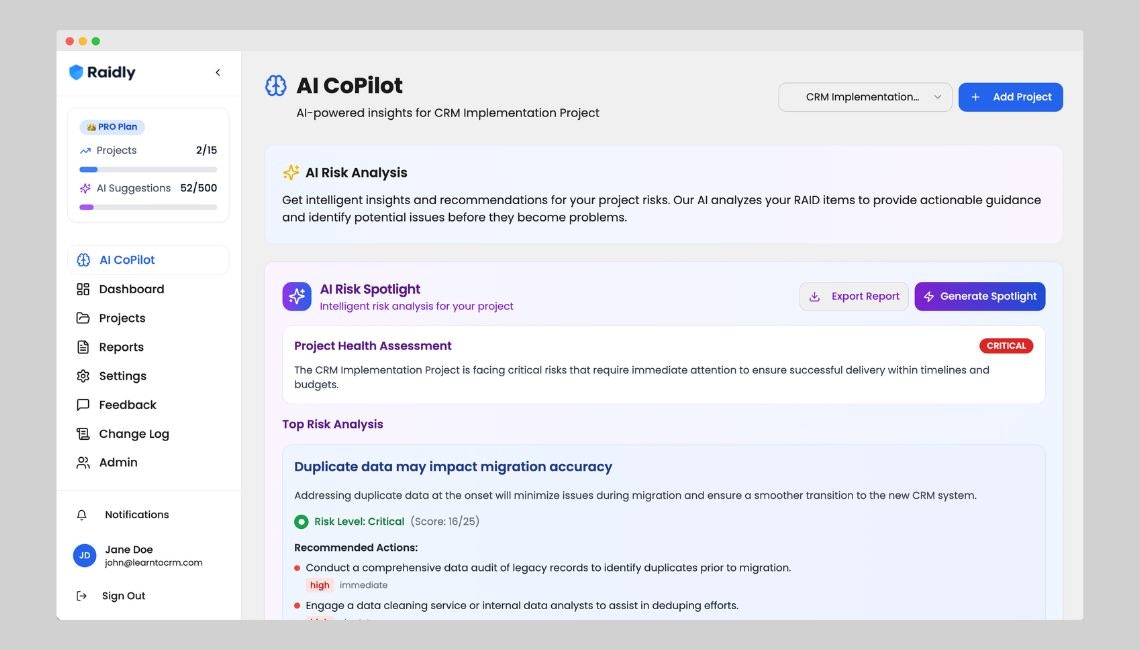This screenshot has width=1140, height=650.
Task: Click the green Risk Level Critical indicator
Action: pos(301,522)
